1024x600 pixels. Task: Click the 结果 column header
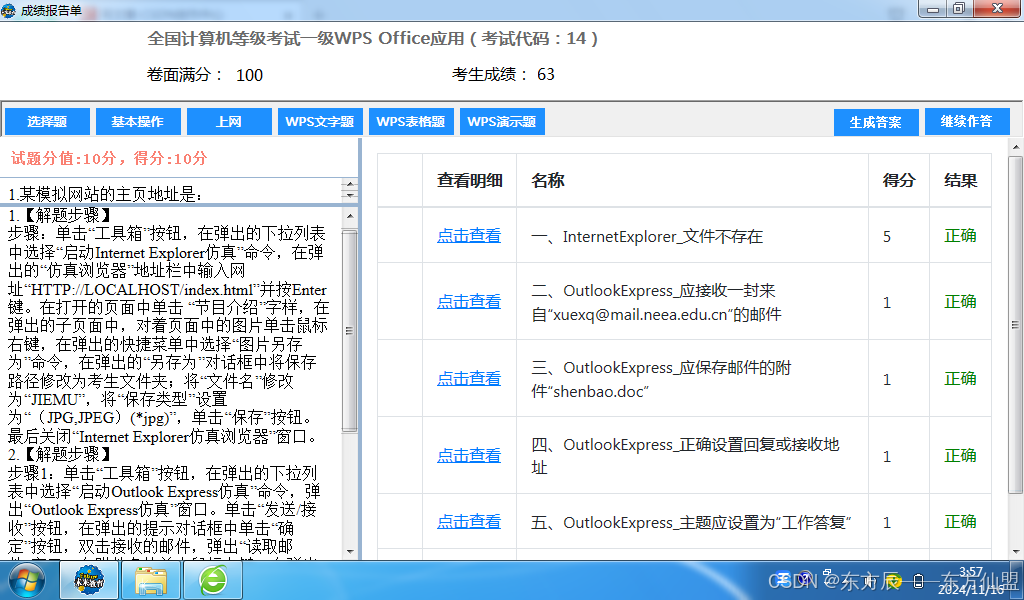click(961, 181)
